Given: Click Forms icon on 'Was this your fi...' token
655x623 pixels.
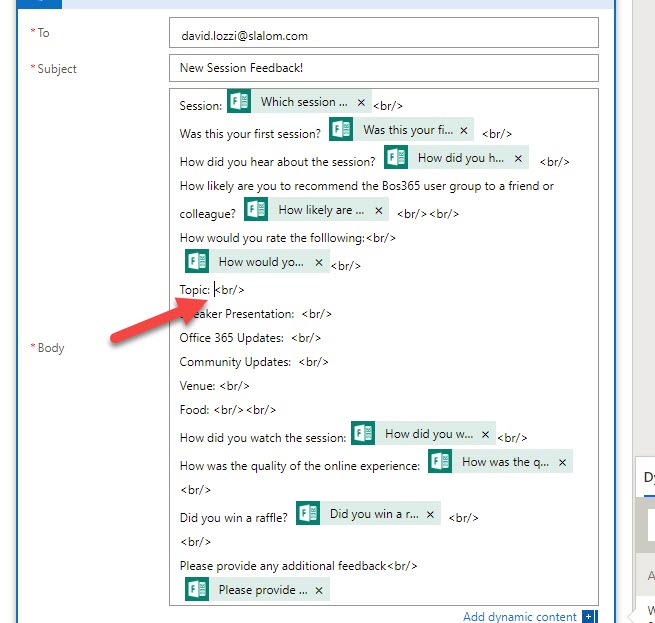Looking at the screenshot, I should point(341,130).
